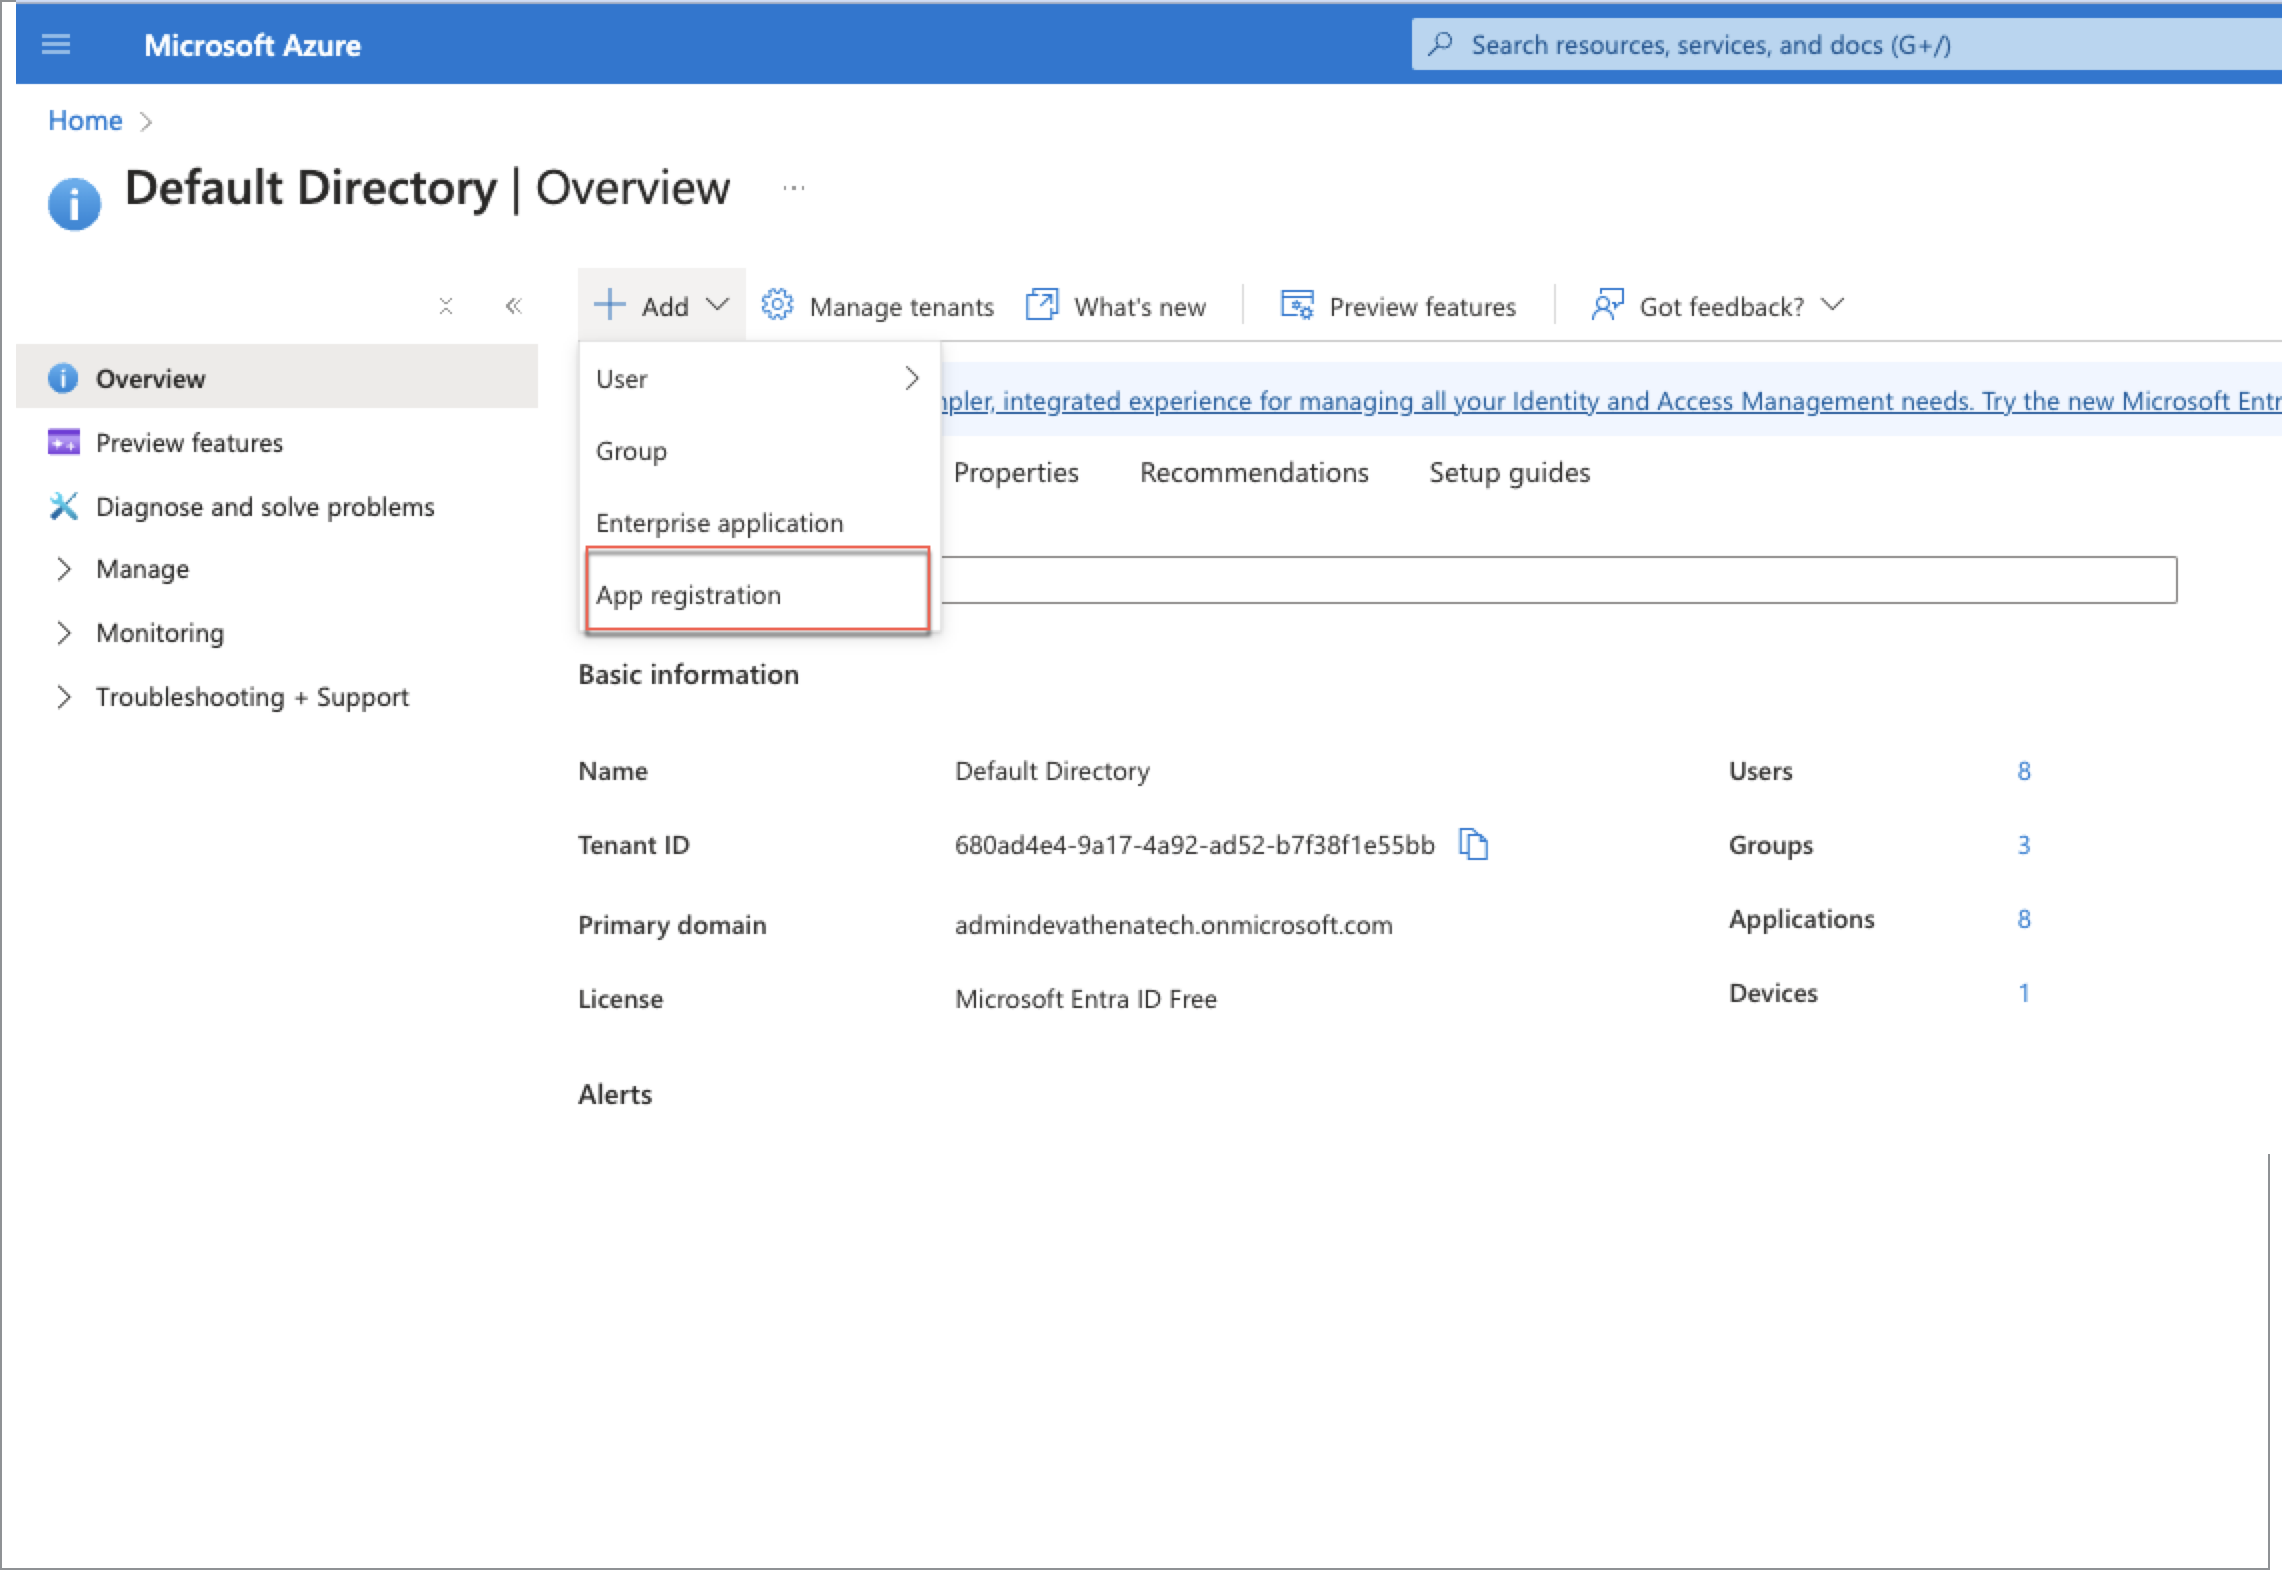Select Enterprise application menu entry
Image resolution: width=2282 pixels, height=1570 pixels.
[719, 523]
